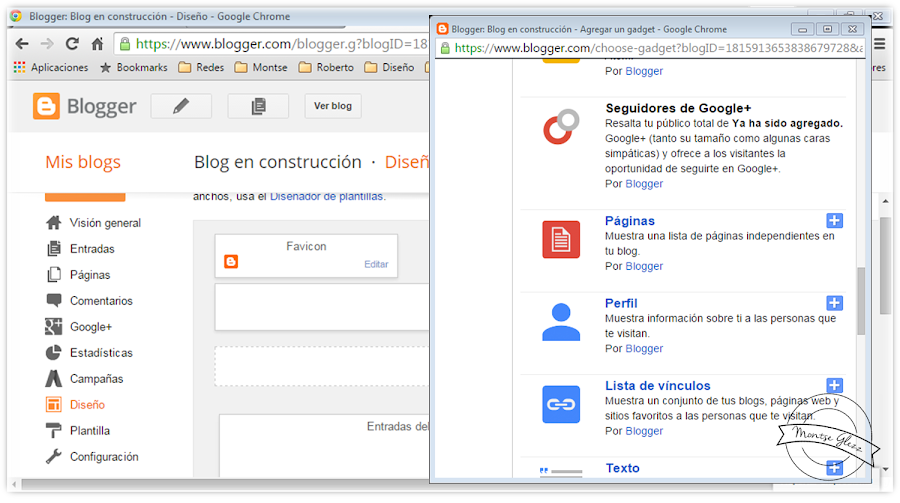Add the Lista de vínculos gadget plus button

click(835, 385)
